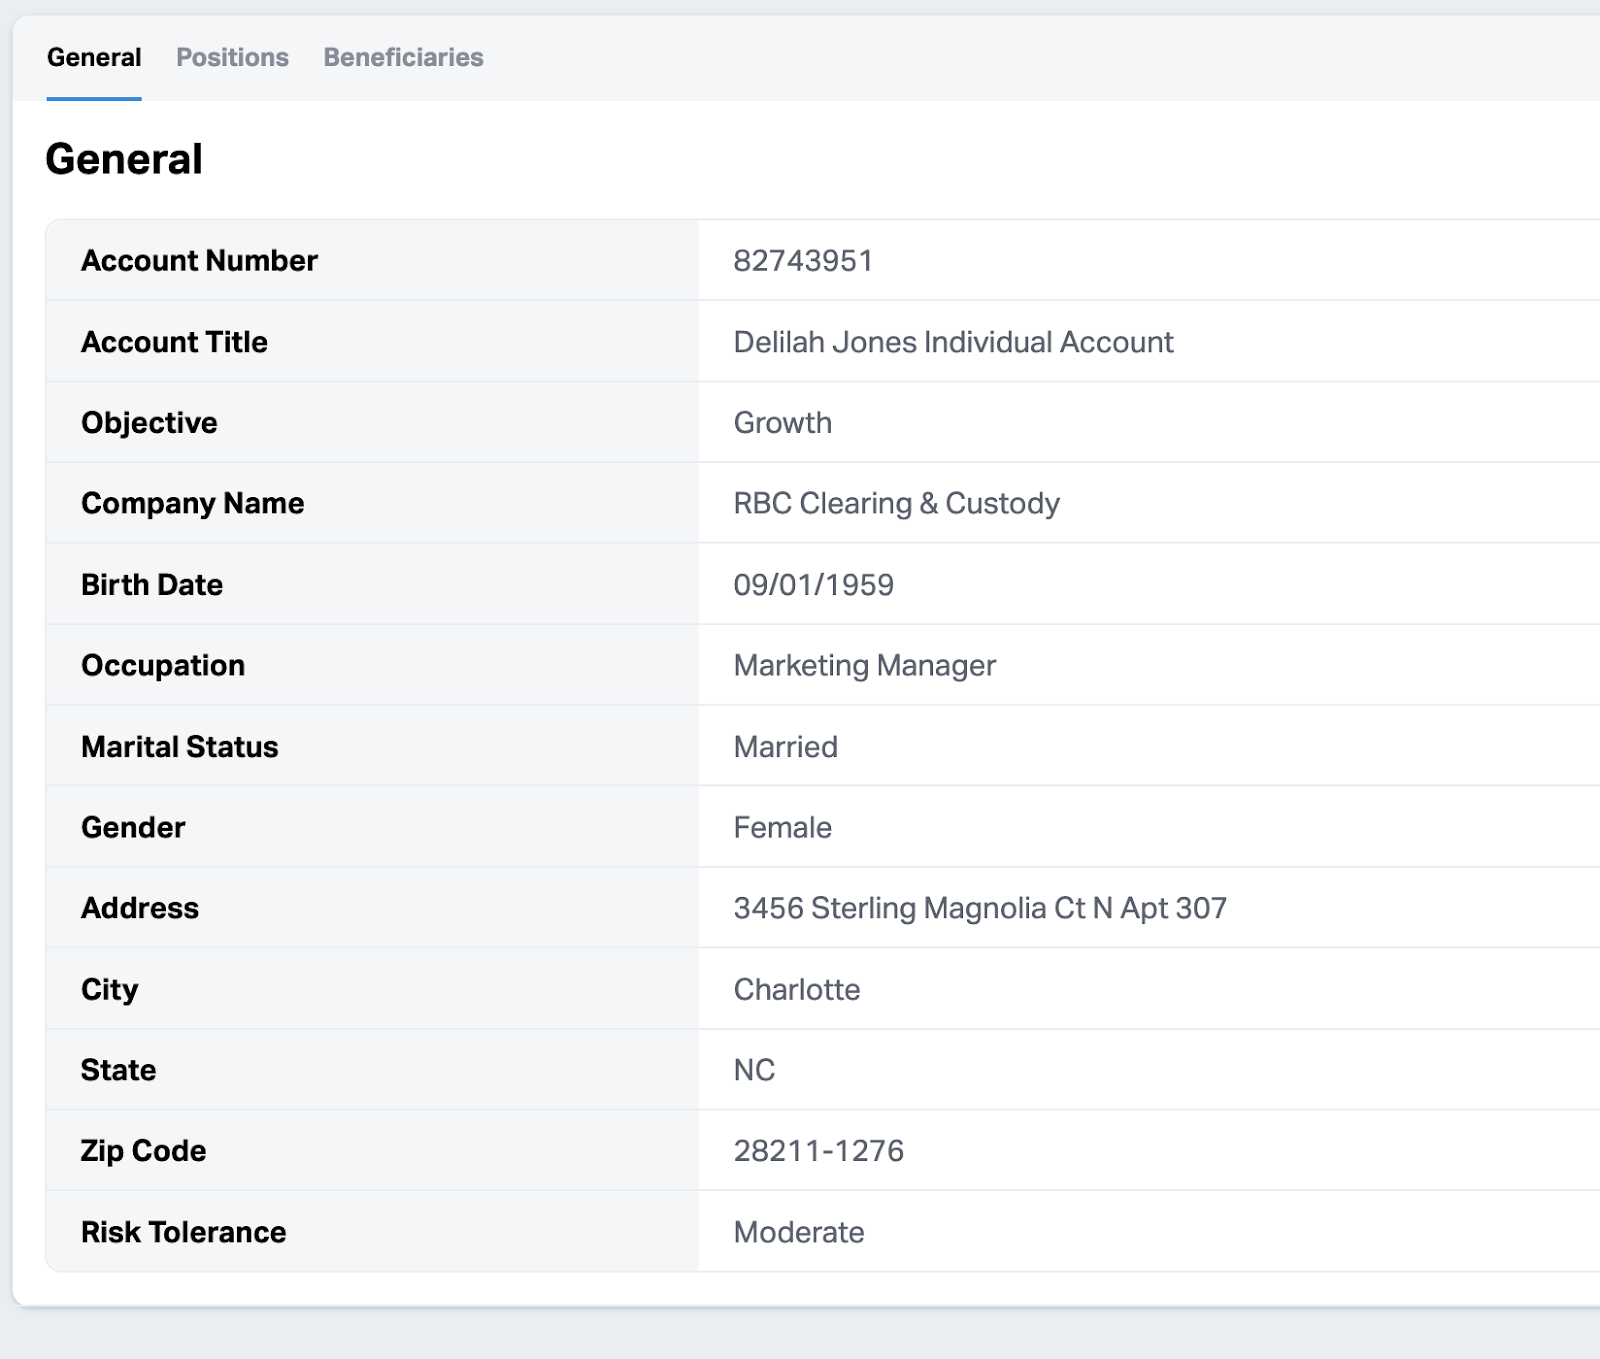Viewport: 1600px width, 1359px height.
Task: Click account number value 82743951
Action: pos(803,261)
